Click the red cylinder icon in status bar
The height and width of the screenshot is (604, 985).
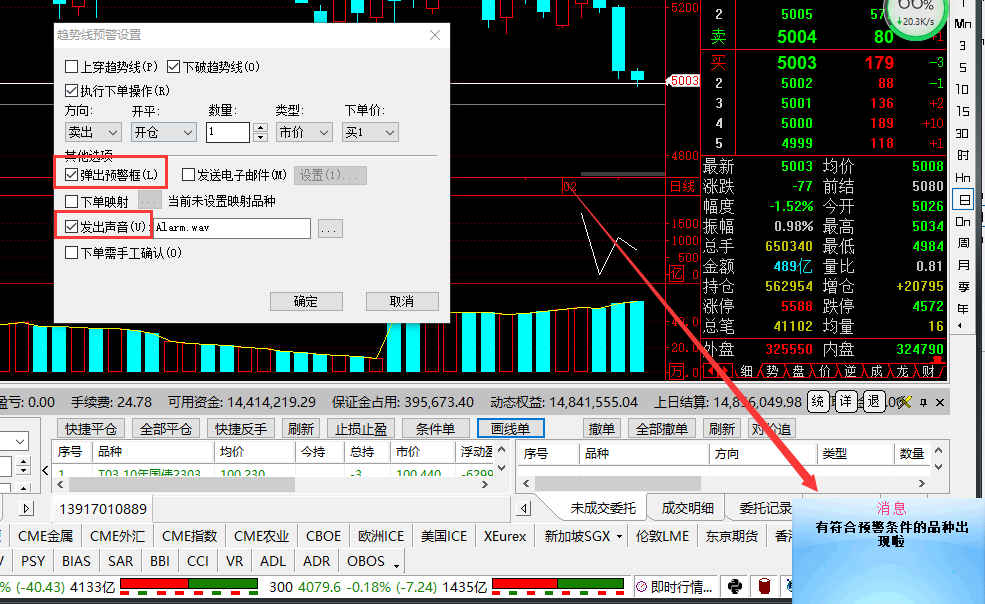click(765, 587)
